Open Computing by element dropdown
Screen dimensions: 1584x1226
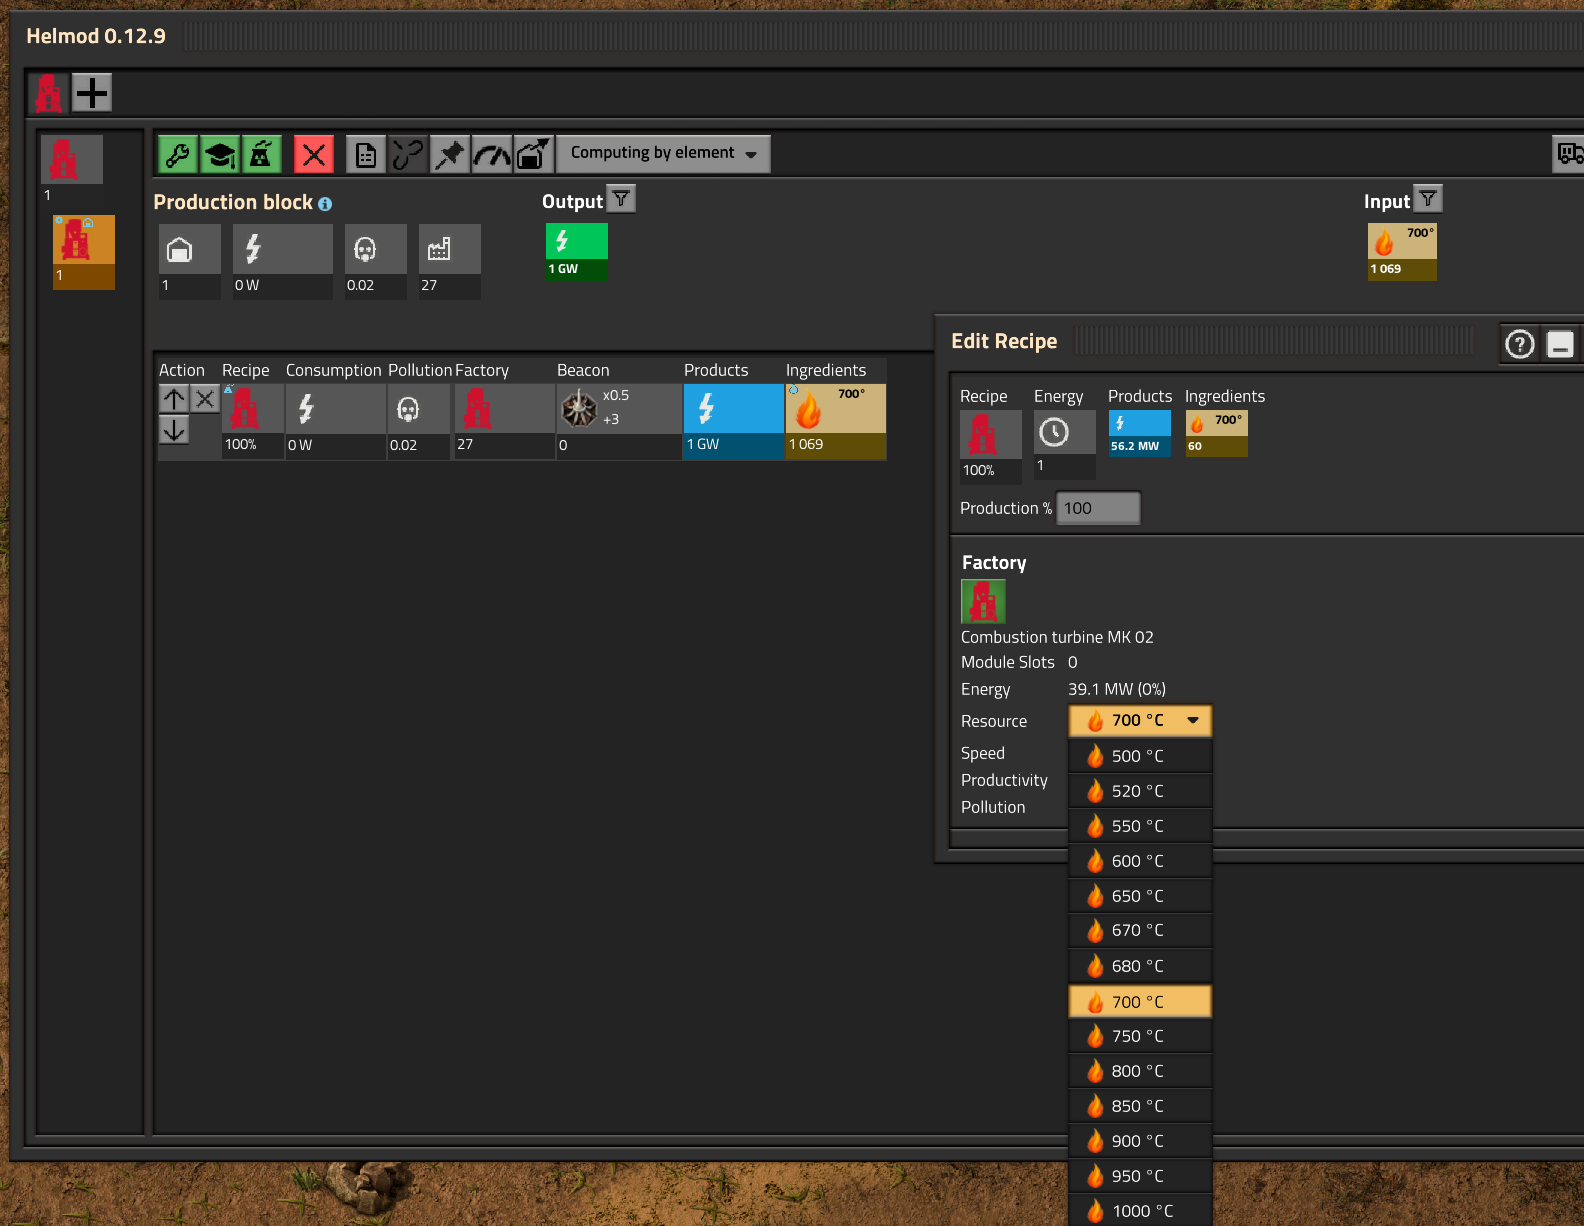click(663, 153)
